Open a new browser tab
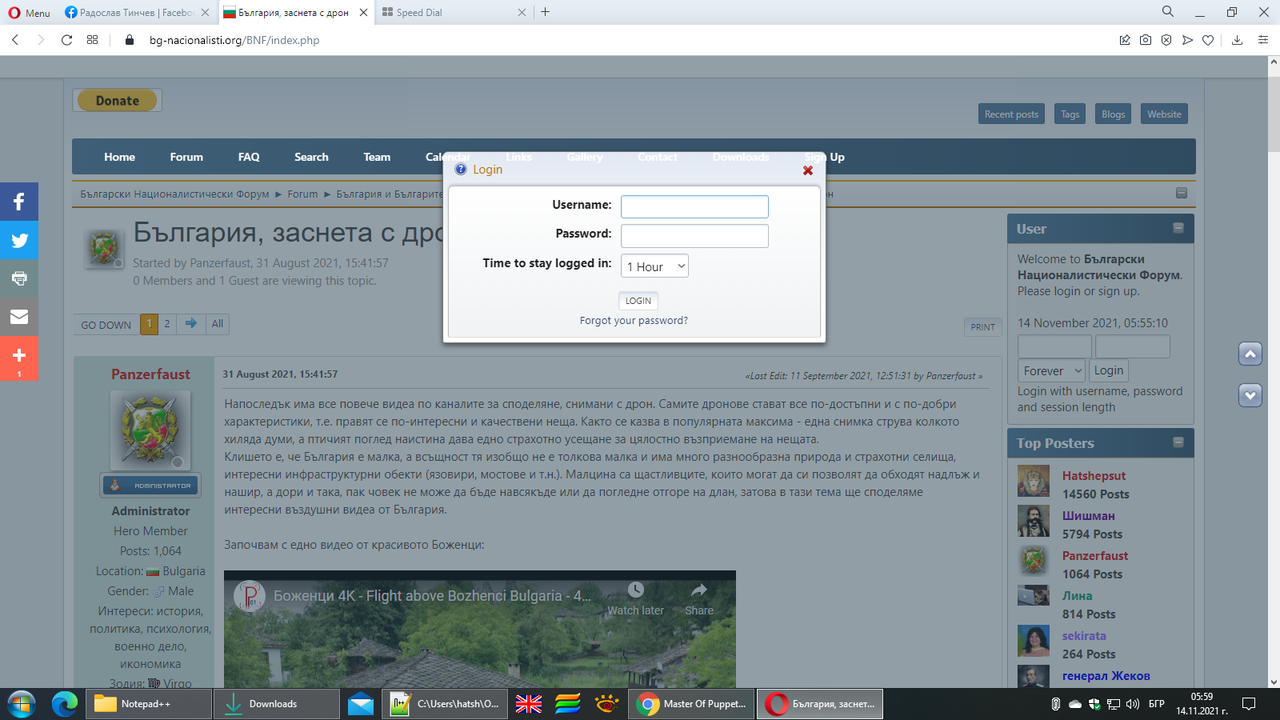The width and height of the screenshot is (1280, 720). [x=545, y=12]
